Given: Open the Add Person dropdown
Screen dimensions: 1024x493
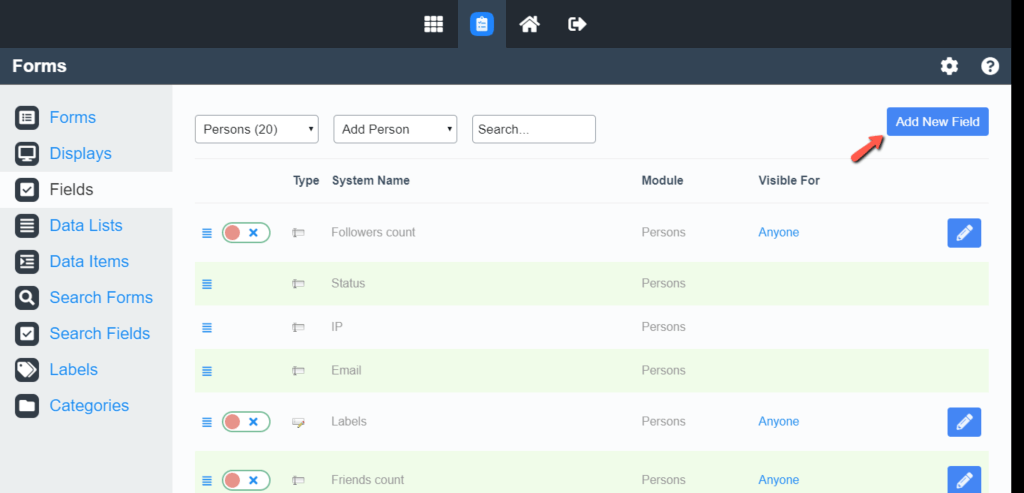Looking at the screenshot, I should coord(395,129).
